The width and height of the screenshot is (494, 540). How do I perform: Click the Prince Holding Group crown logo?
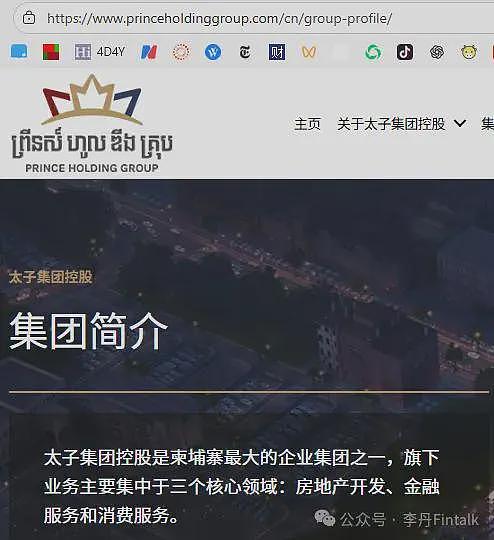92,100
